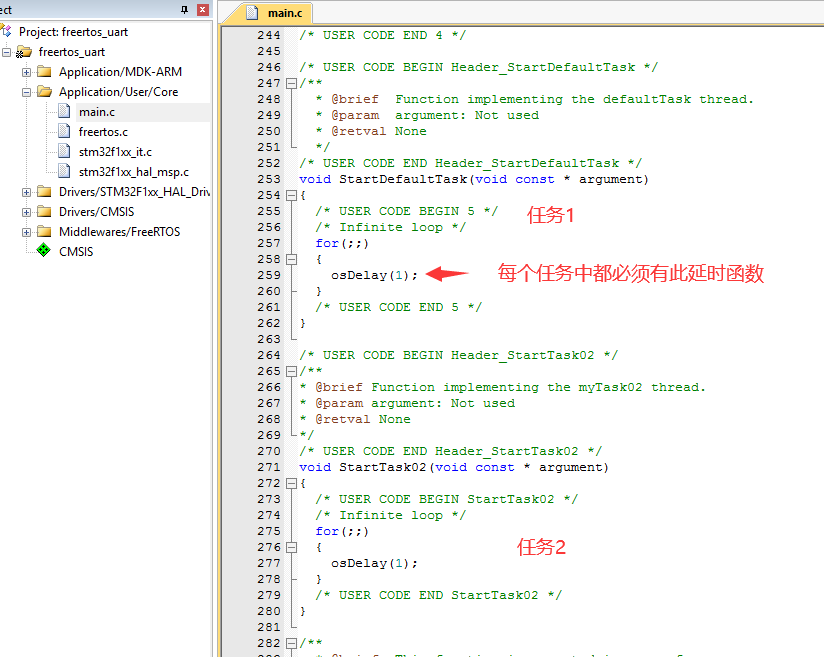This screenshot has width=824, height=657.
Task: Expand the Application/MDK-ARM group
Action: pos(26,72)
